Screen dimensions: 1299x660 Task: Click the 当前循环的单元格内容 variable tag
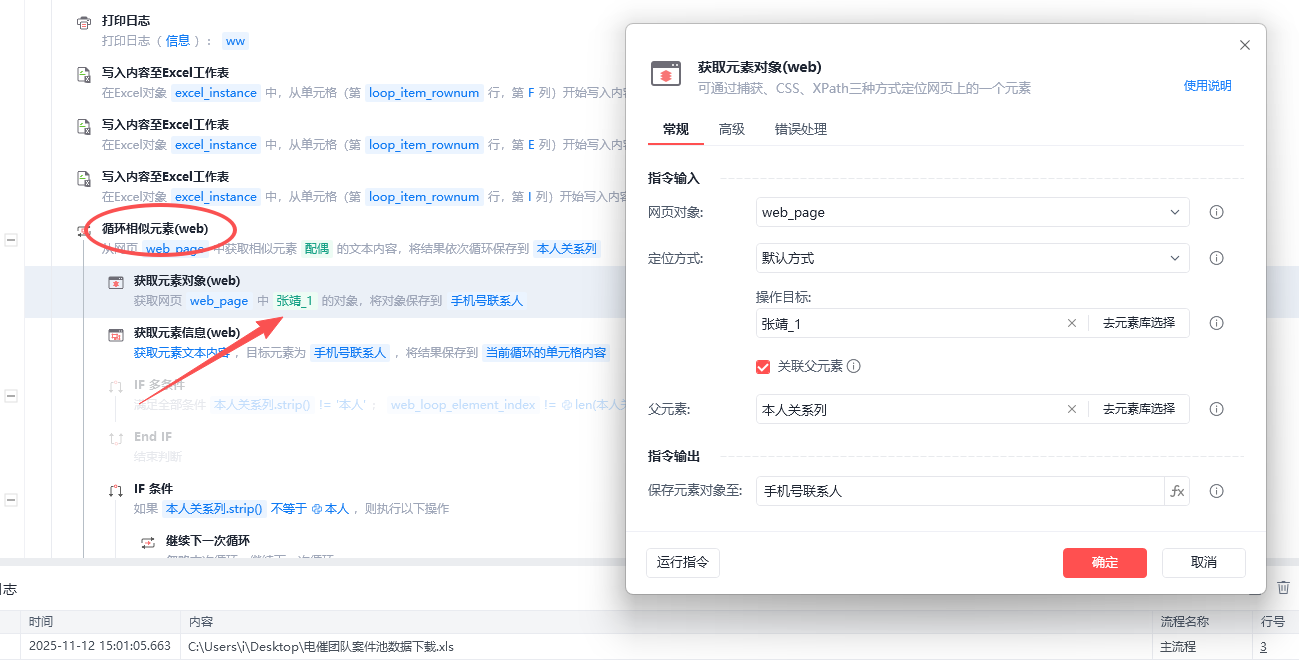(x=546, y=352)
